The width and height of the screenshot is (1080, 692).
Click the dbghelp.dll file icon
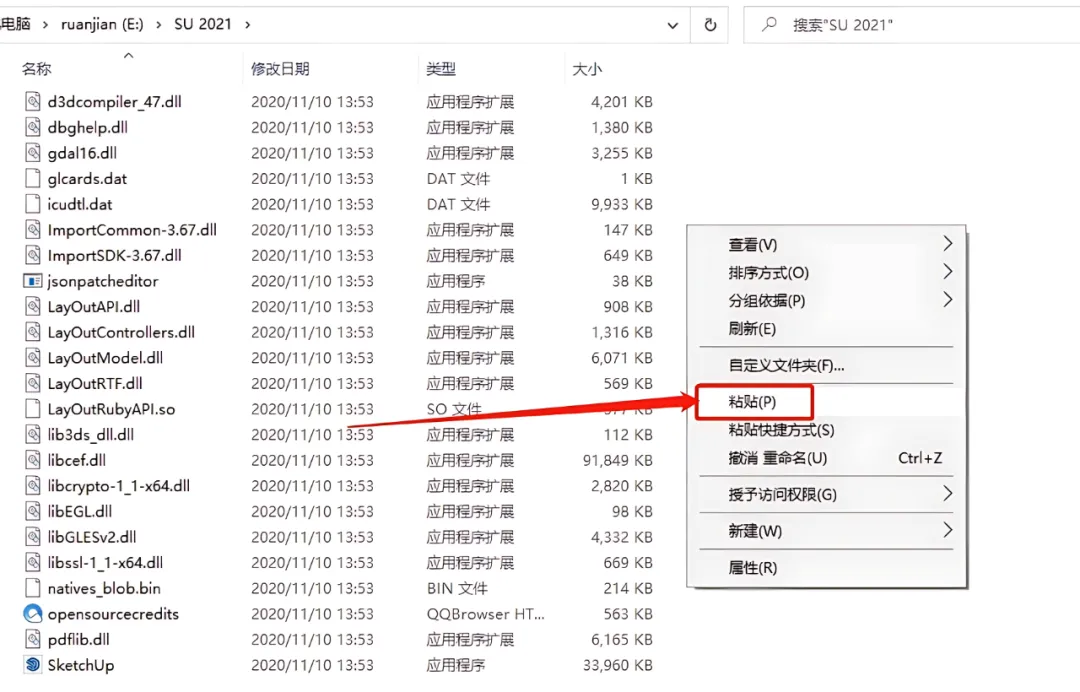[x=32, y=127]
